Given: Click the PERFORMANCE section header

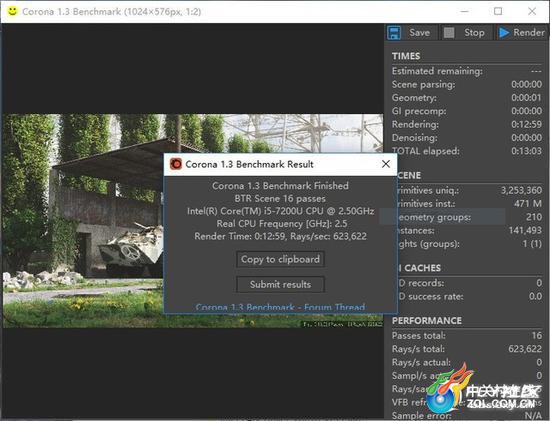Looking at the screenshot, I should (427, 321).
